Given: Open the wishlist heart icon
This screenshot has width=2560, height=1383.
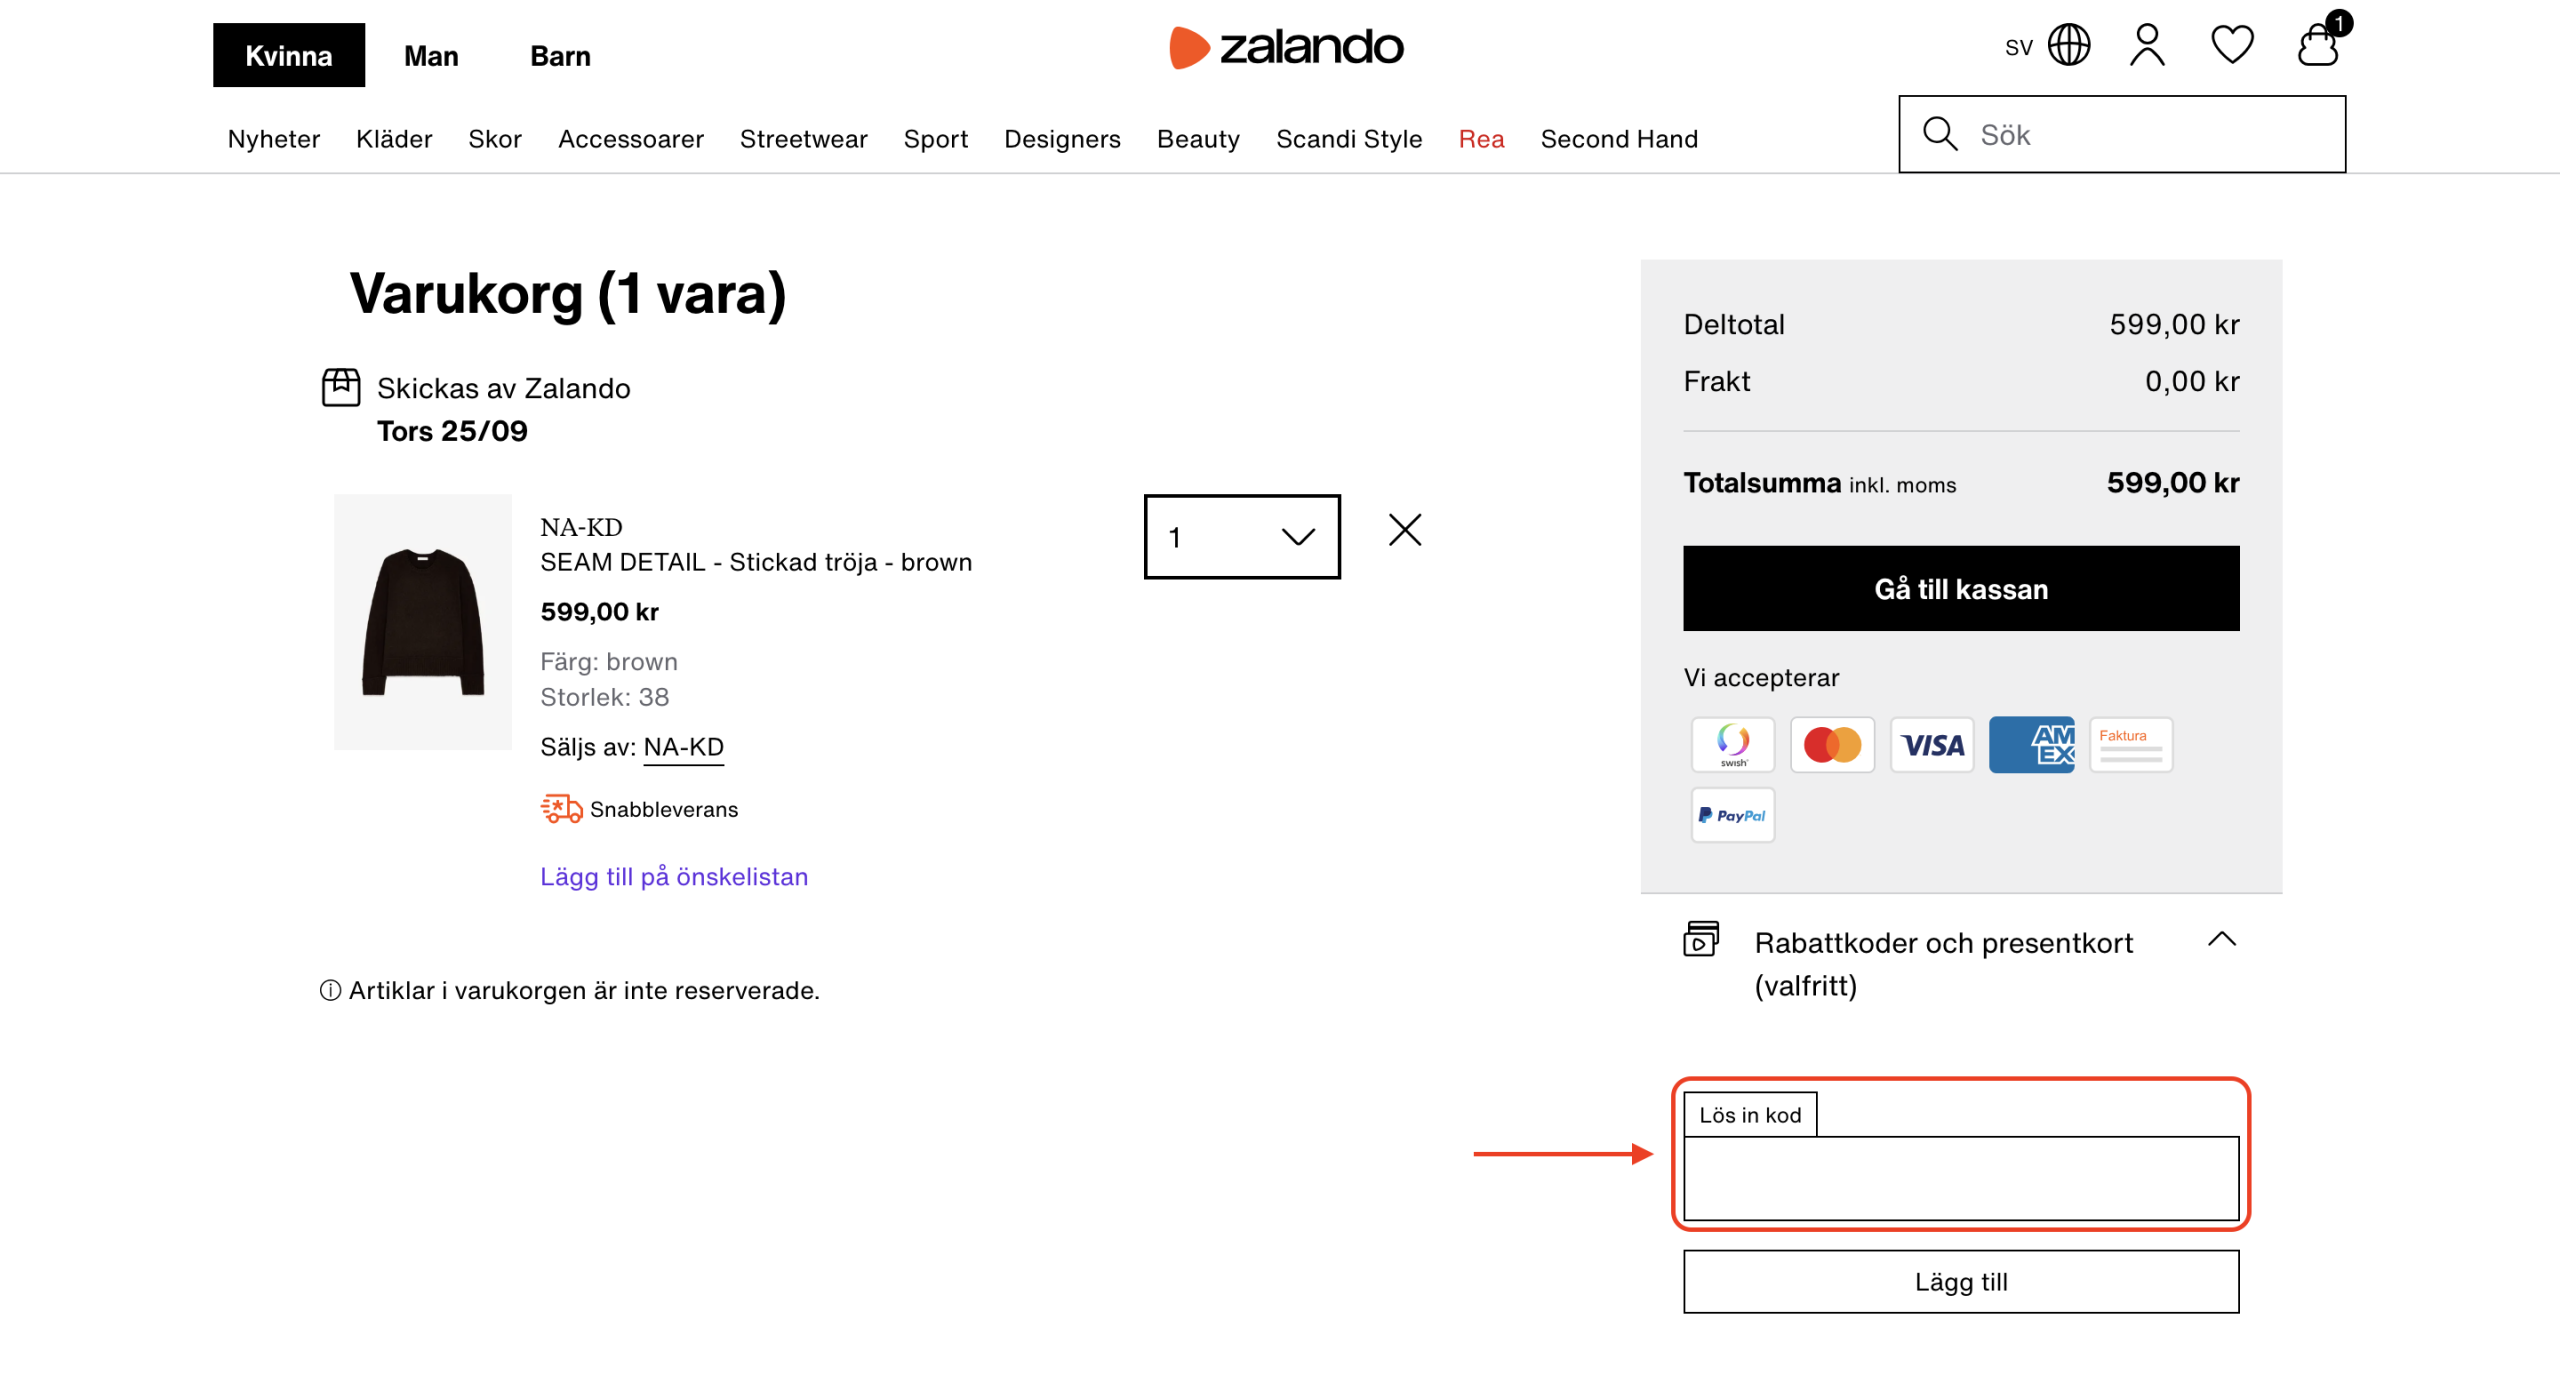Looking at the screenshot, I should (2231, 46).
